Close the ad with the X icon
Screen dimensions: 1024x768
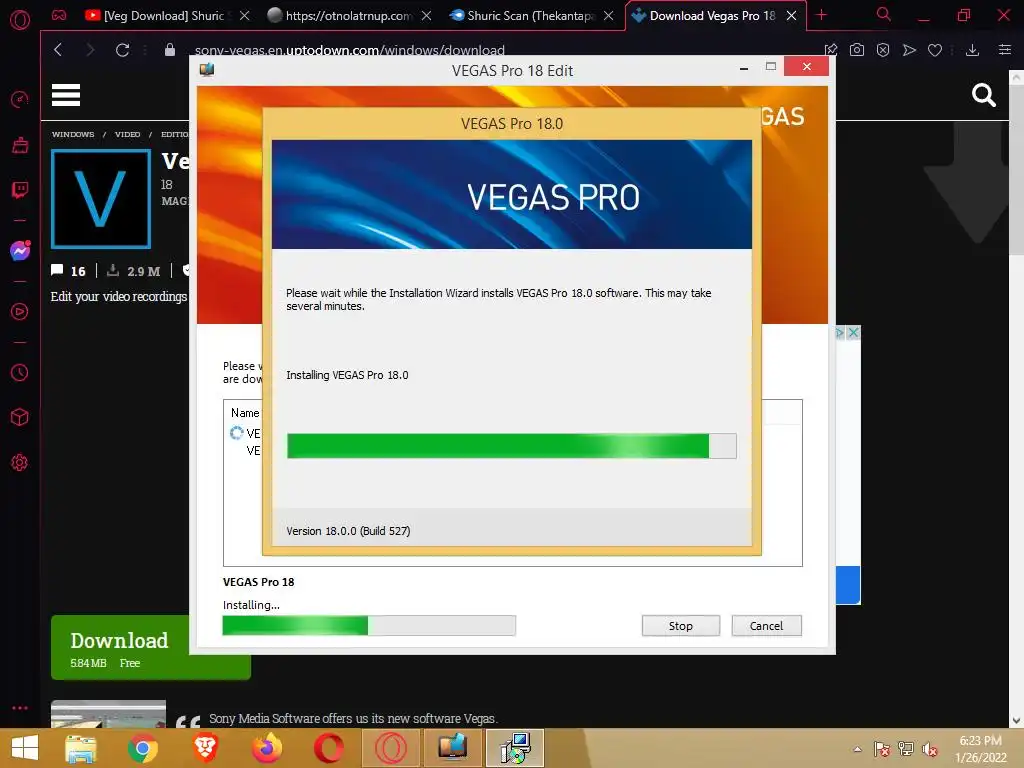[x=853, y=332]
